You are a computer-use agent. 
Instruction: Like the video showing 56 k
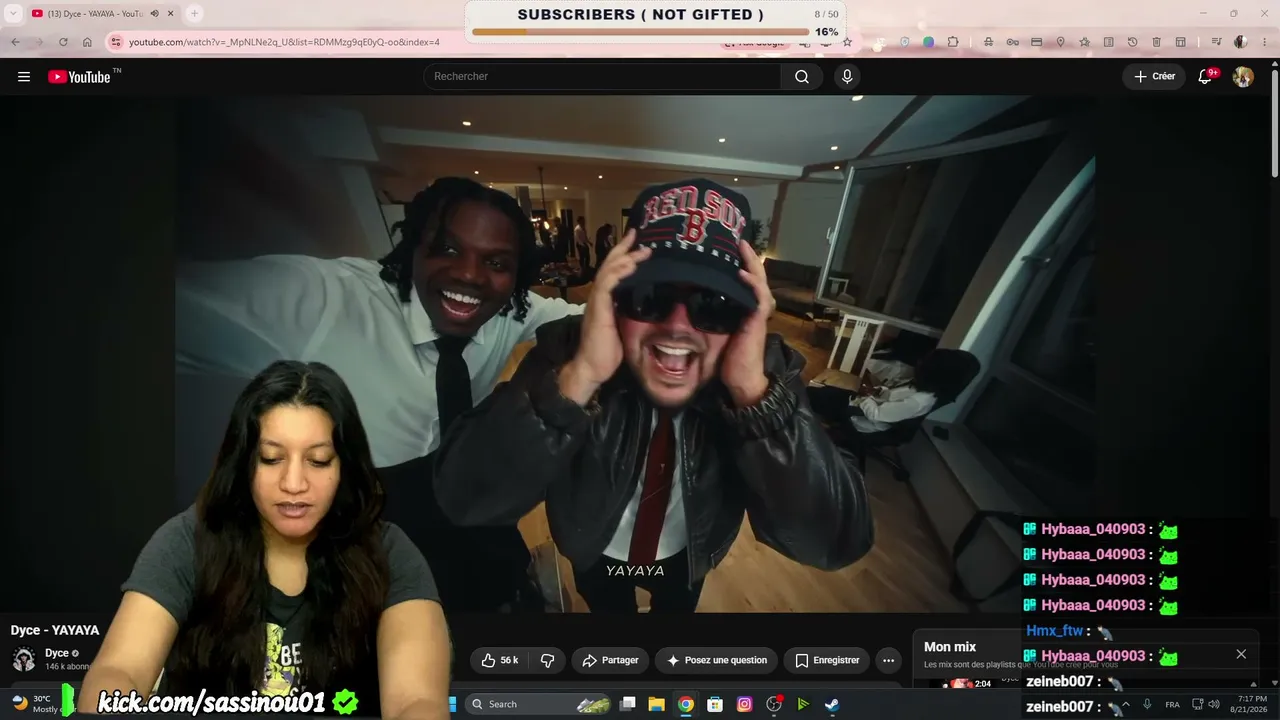tap(499, 660)
